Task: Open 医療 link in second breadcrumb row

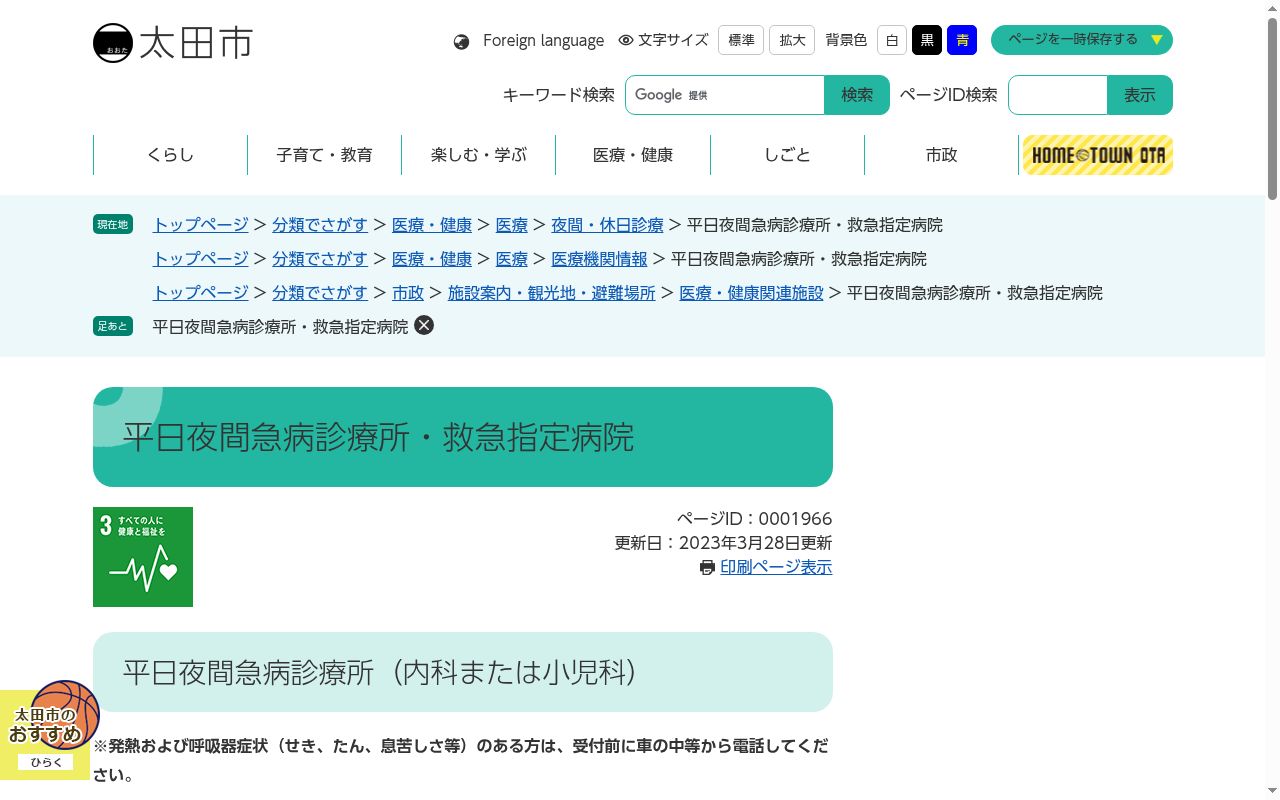Action: coord(511,259)
